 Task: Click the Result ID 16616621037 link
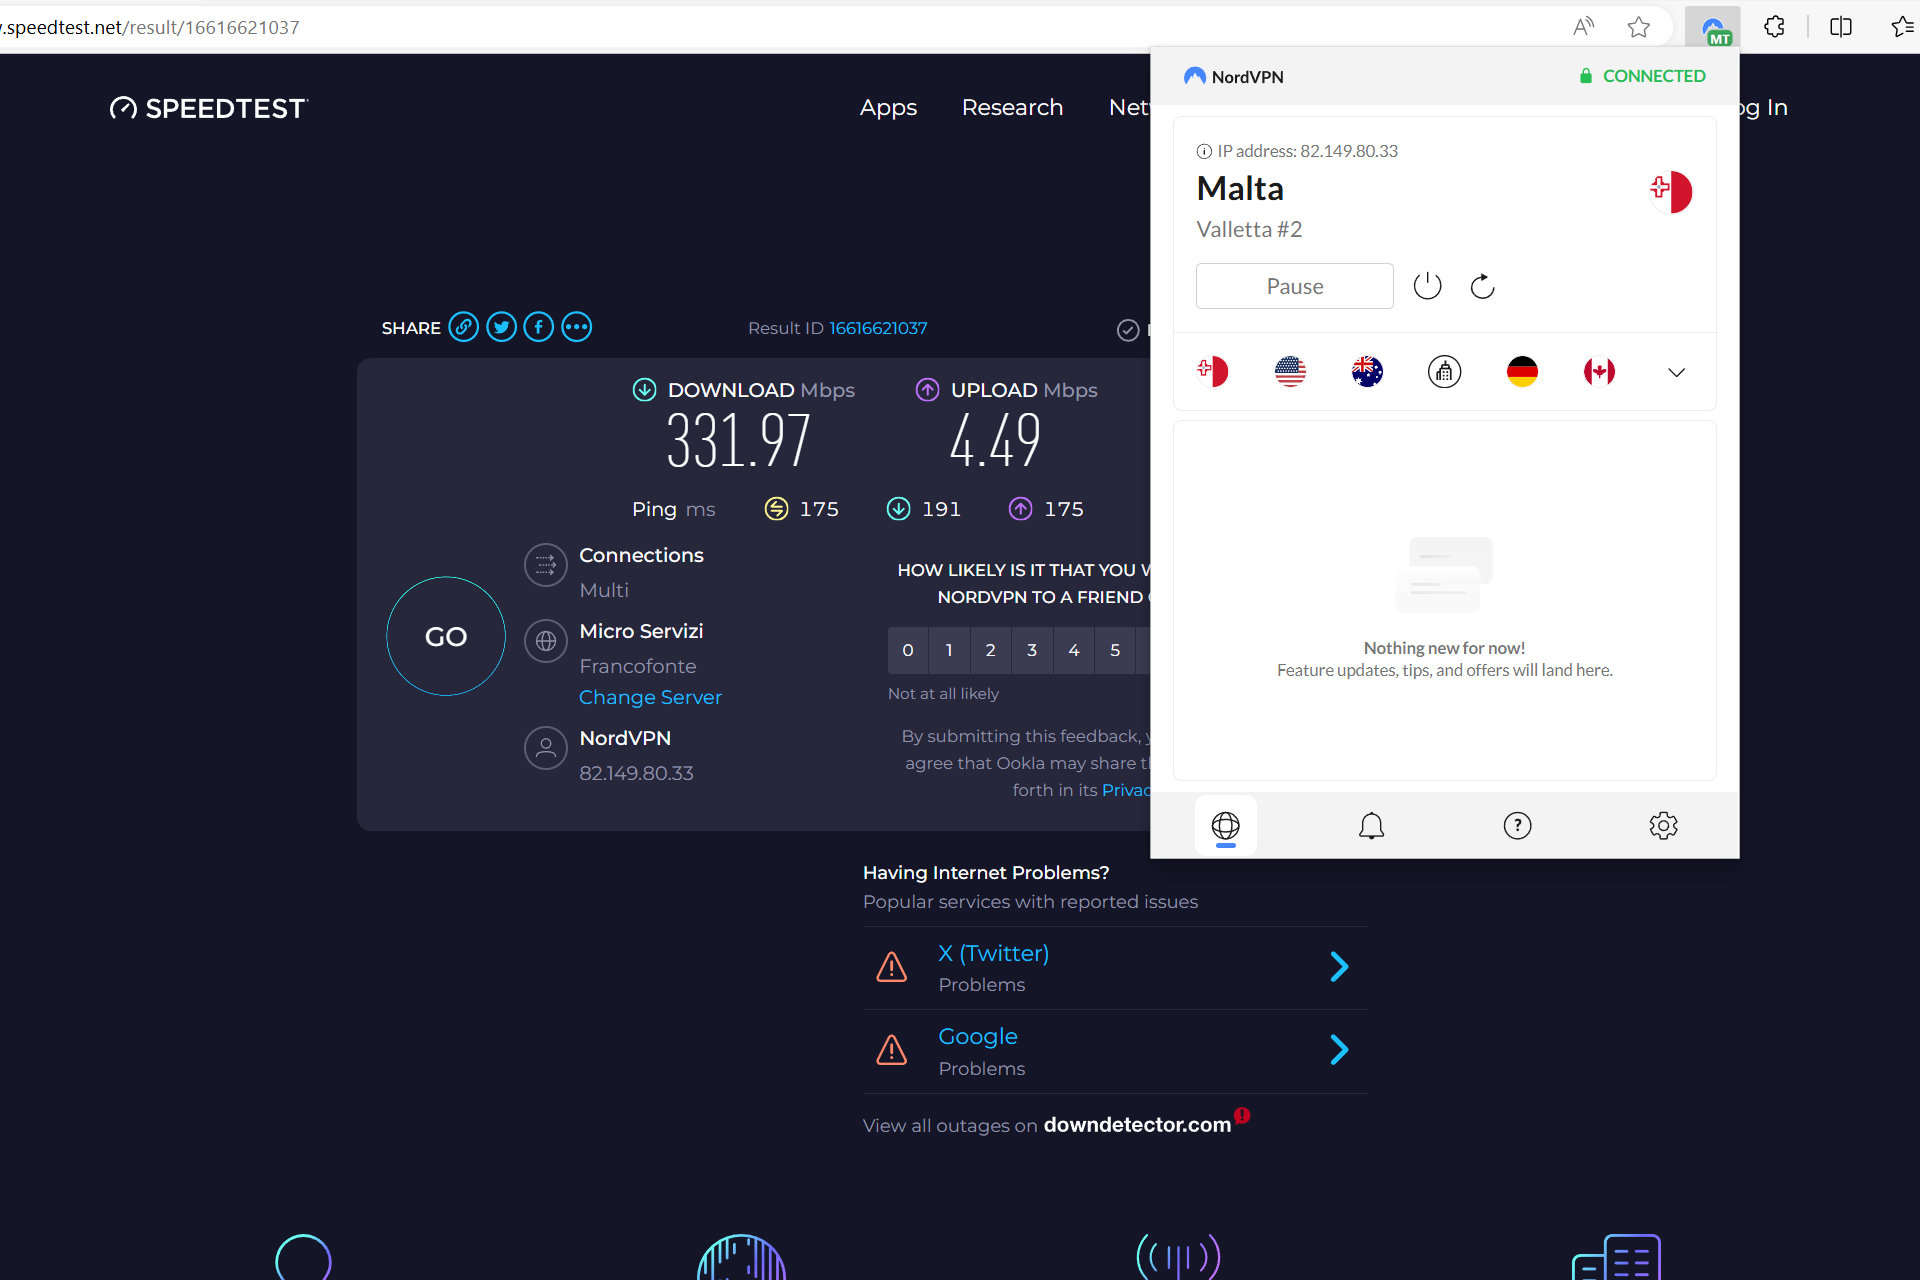[x=876, y=327]
